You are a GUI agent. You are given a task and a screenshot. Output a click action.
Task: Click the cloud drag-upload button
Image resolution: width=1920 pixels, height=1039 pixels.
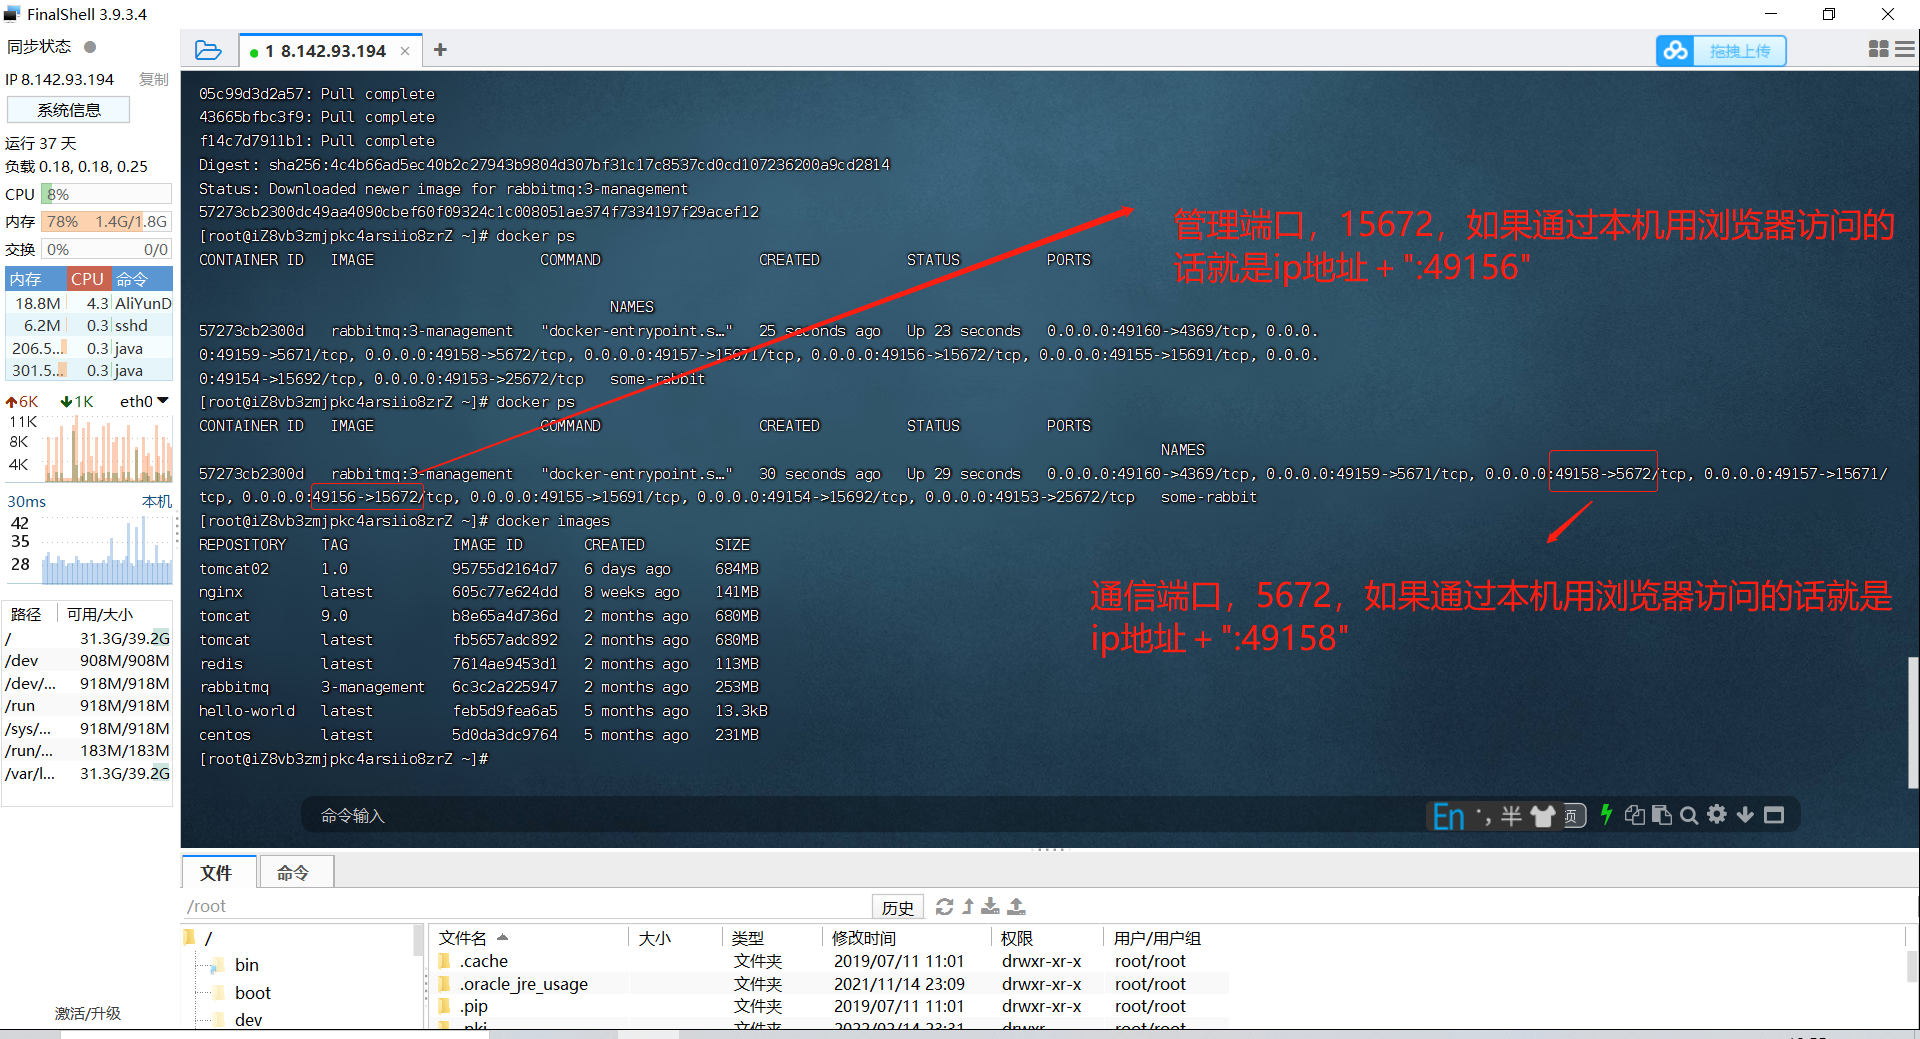(x=1721, y=50)
